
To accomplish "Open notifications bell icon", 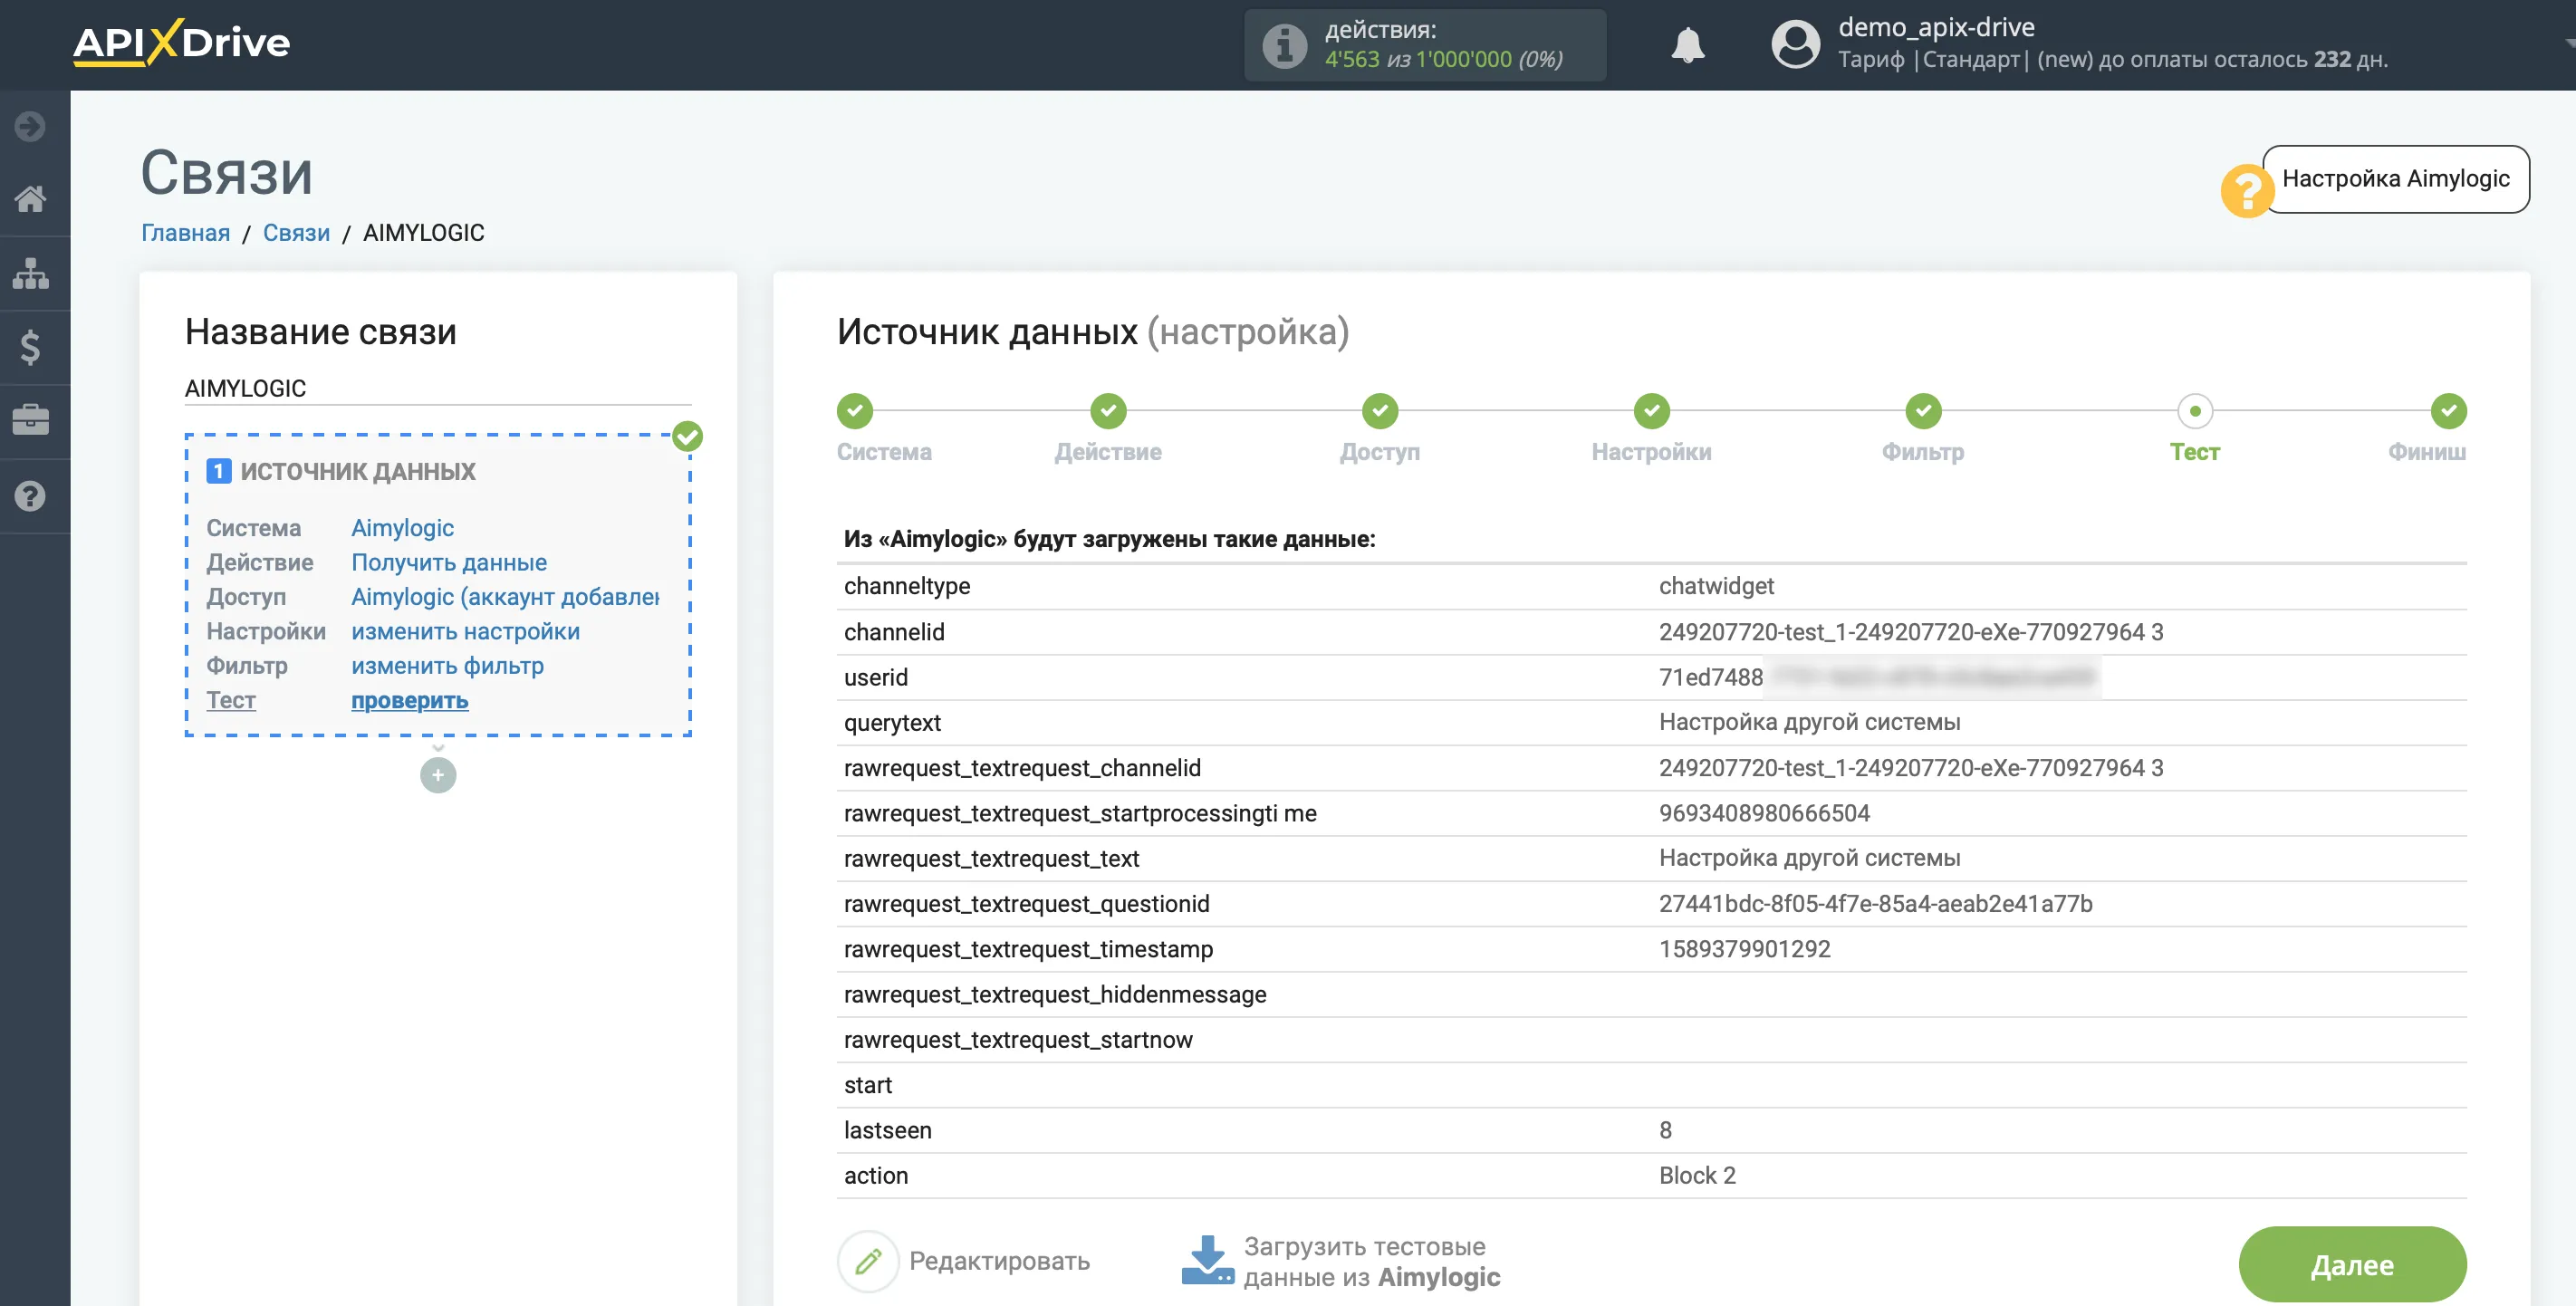I will pyautogui.click(x=1688, y=45).
